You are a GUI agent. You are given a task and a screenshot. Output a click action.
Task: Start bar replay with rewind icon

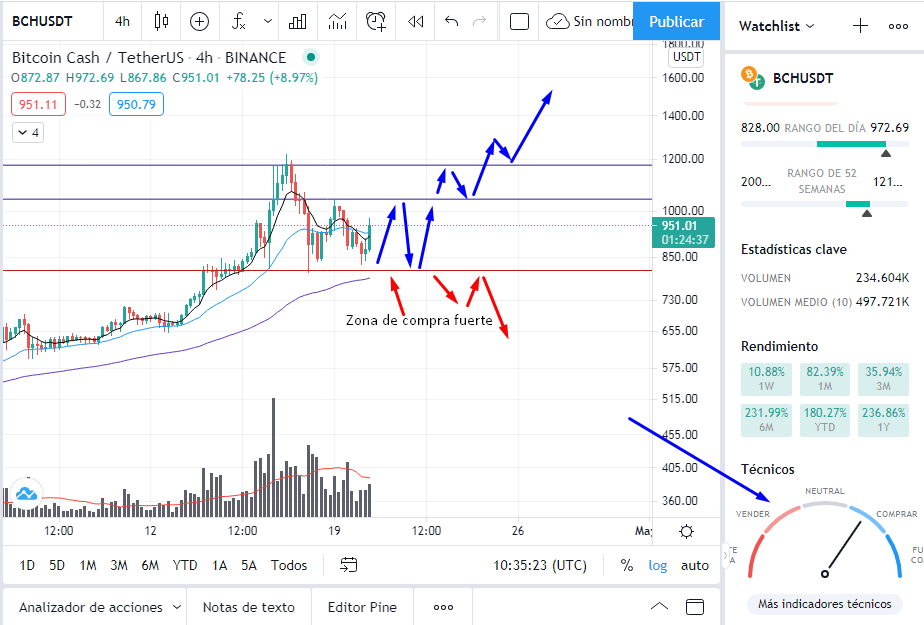pyautogui.click(x=415, y=22)
